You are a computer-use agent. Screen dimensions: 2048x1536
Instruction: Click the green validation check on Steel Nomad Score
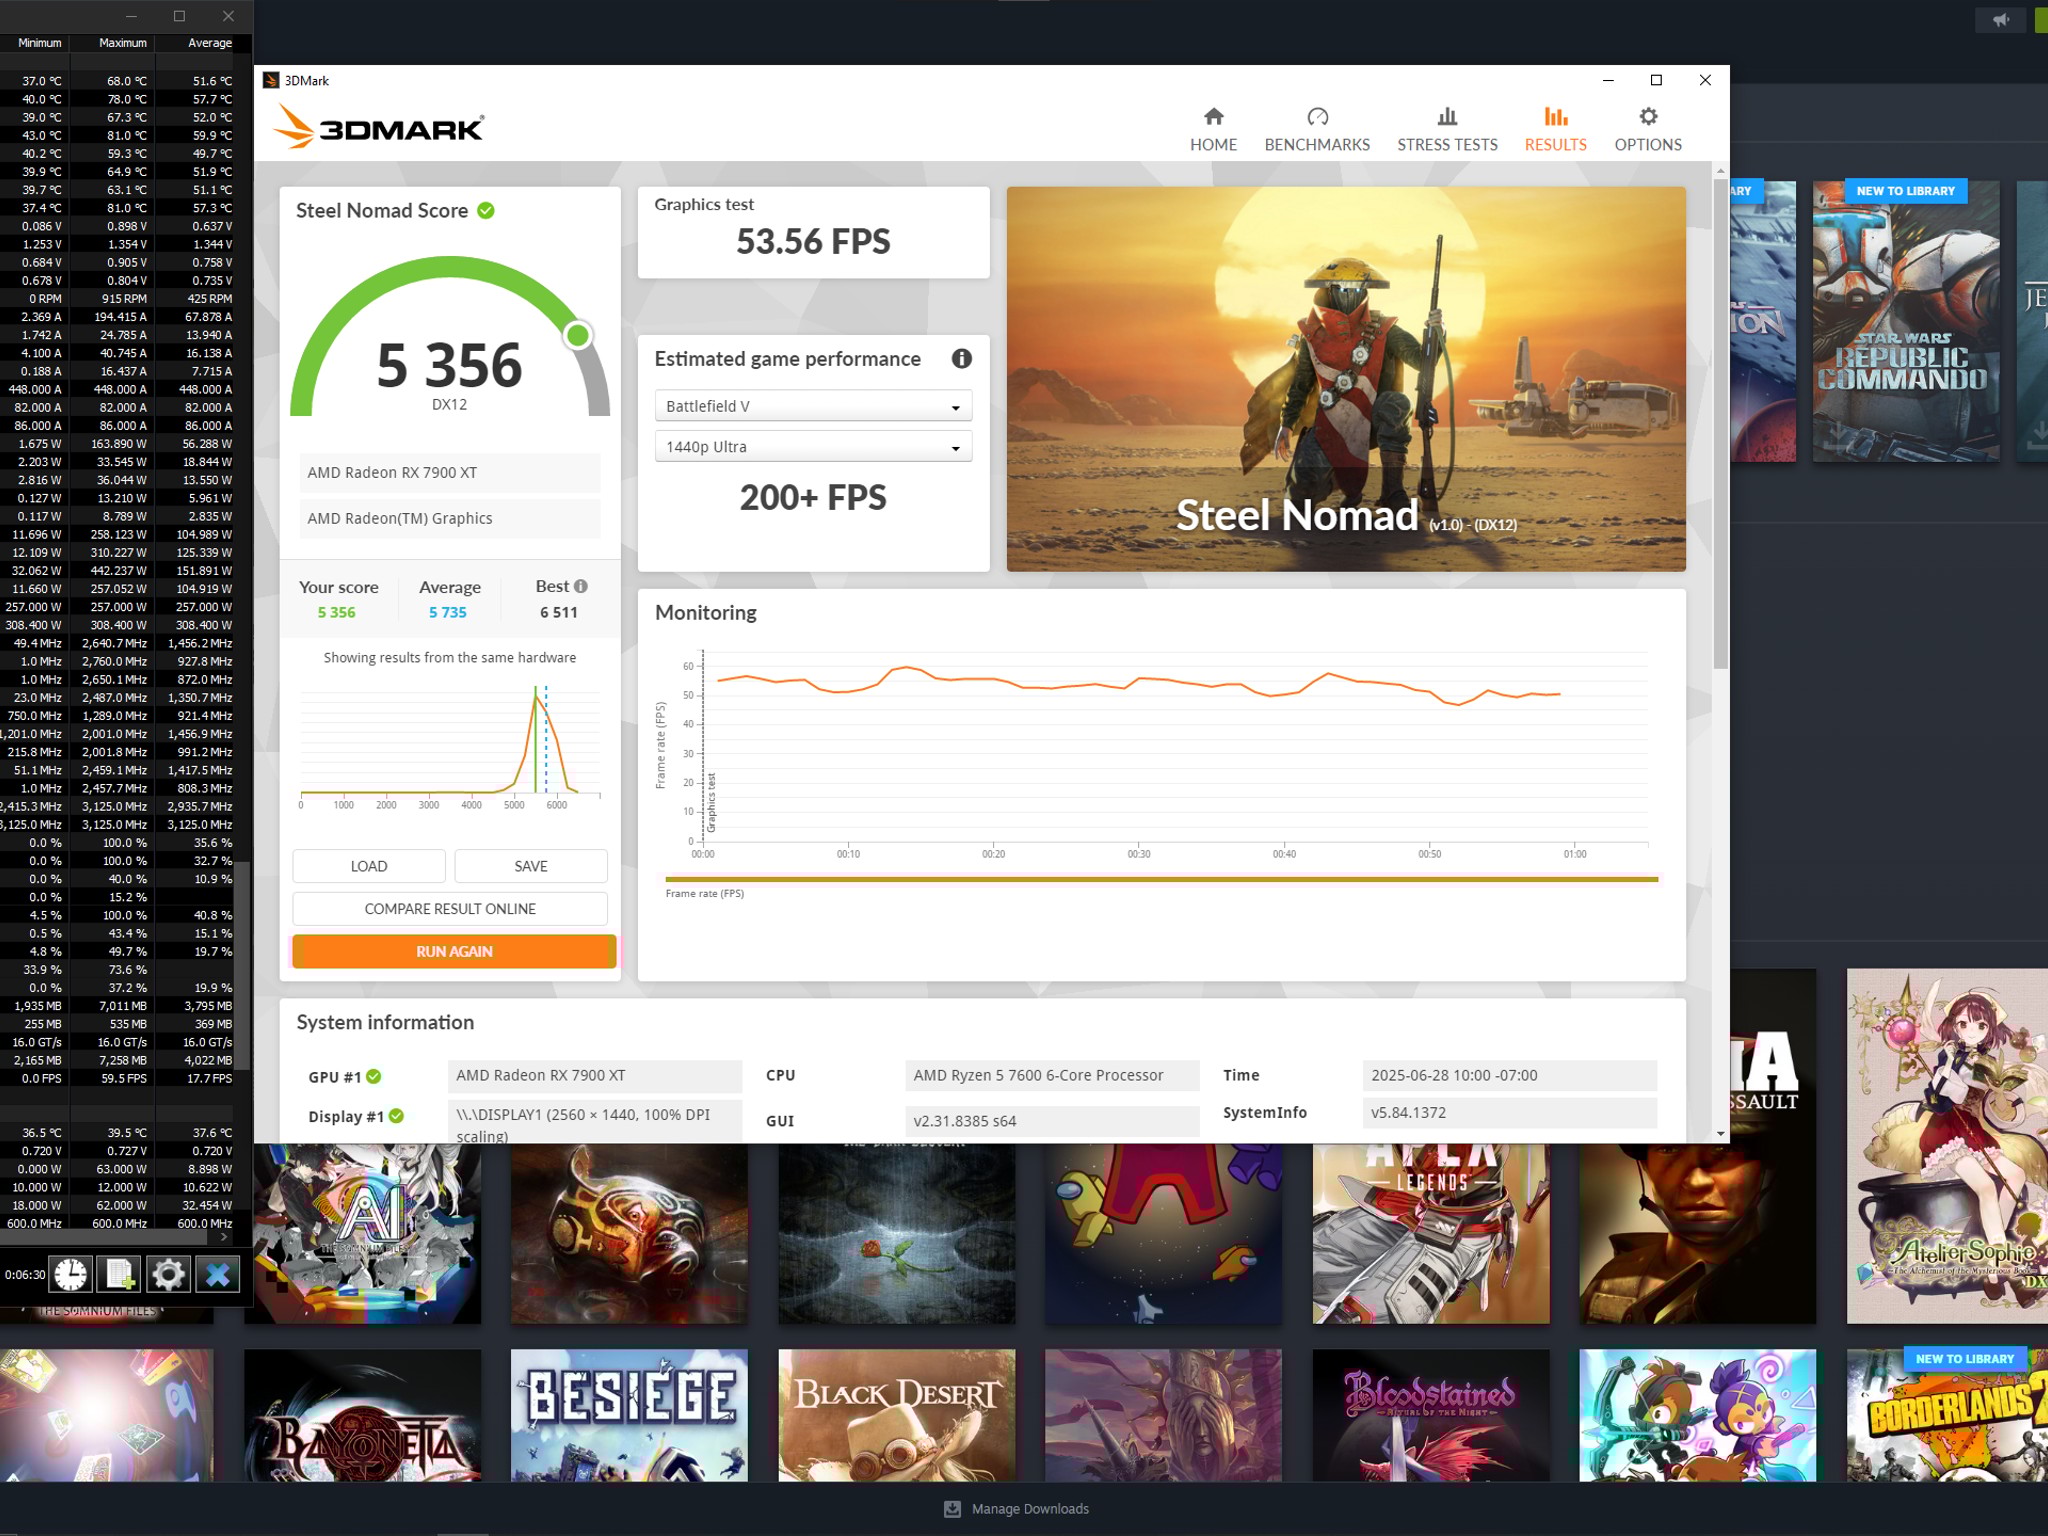click(486, 211)
